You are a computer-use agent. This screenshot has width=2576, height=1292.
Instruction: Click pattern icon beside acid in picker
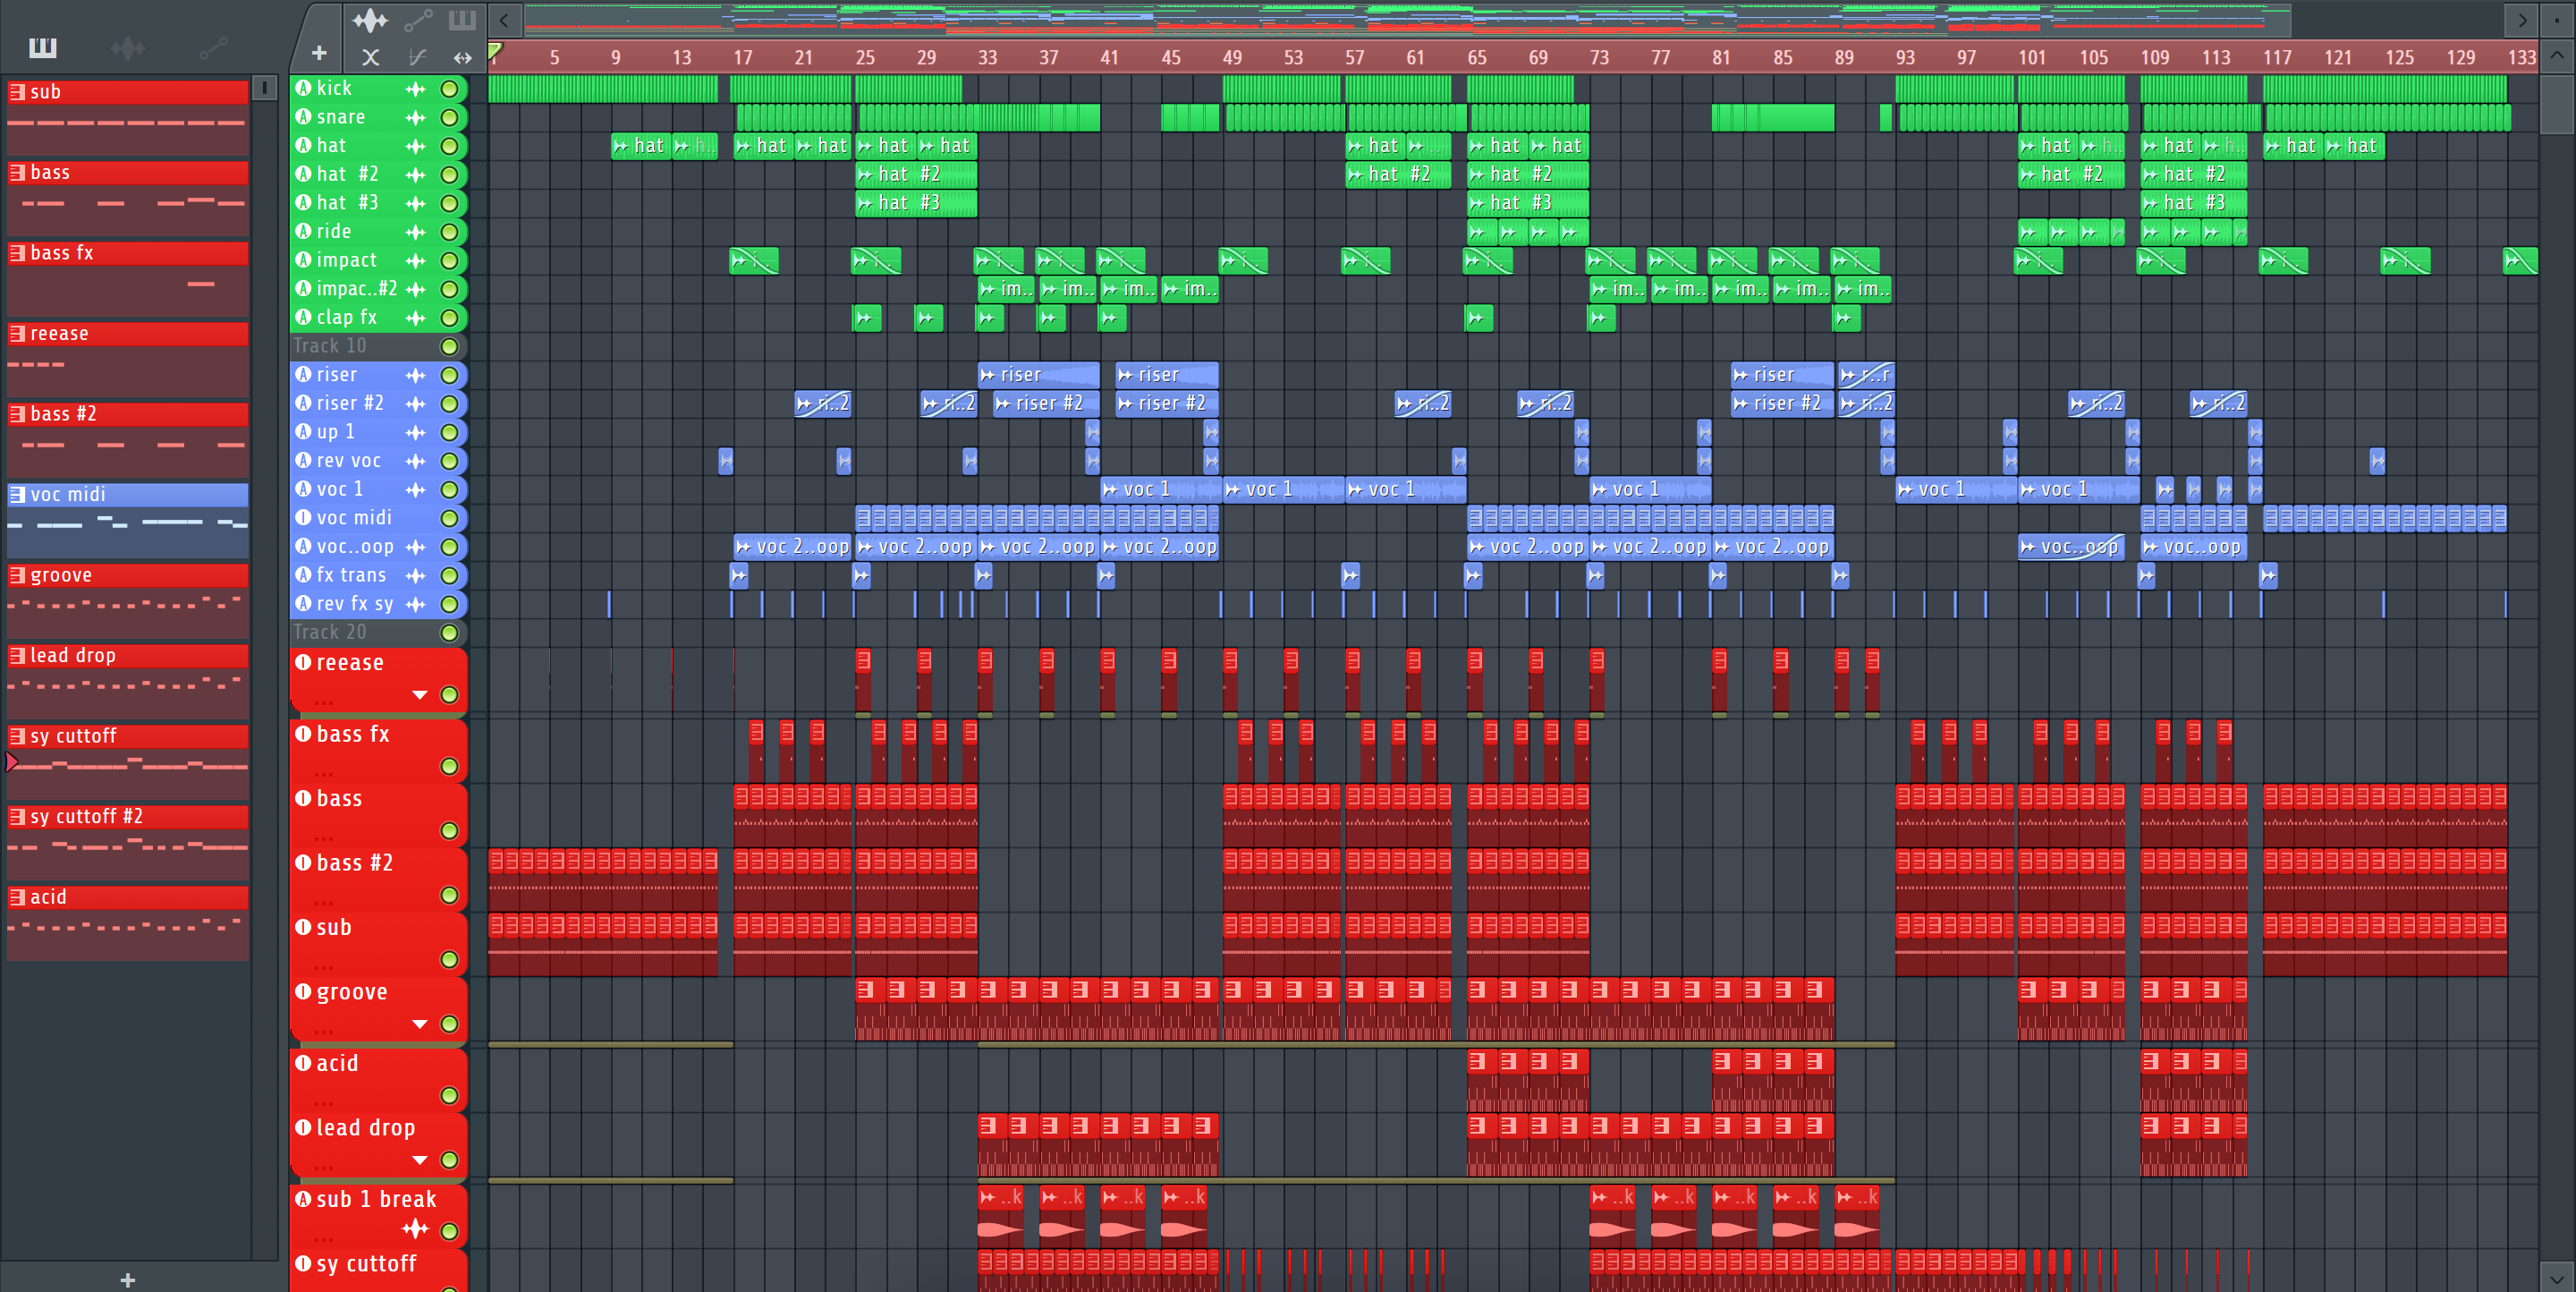click(17, 897)
